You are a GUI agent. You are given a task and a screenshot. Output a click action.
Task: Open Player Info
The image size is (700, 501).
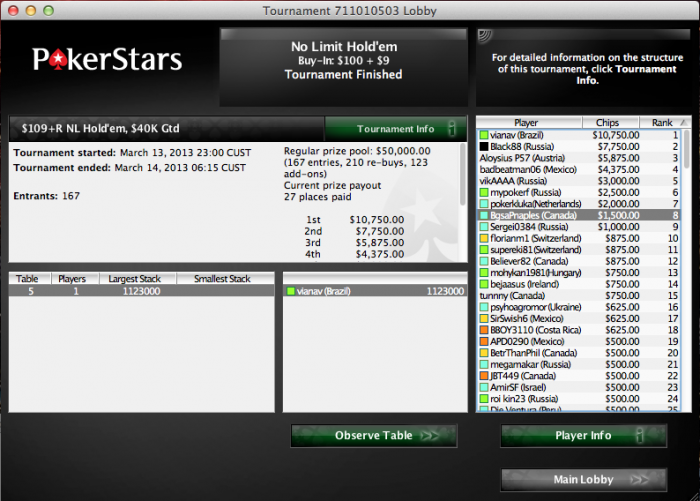pos(584,435)
